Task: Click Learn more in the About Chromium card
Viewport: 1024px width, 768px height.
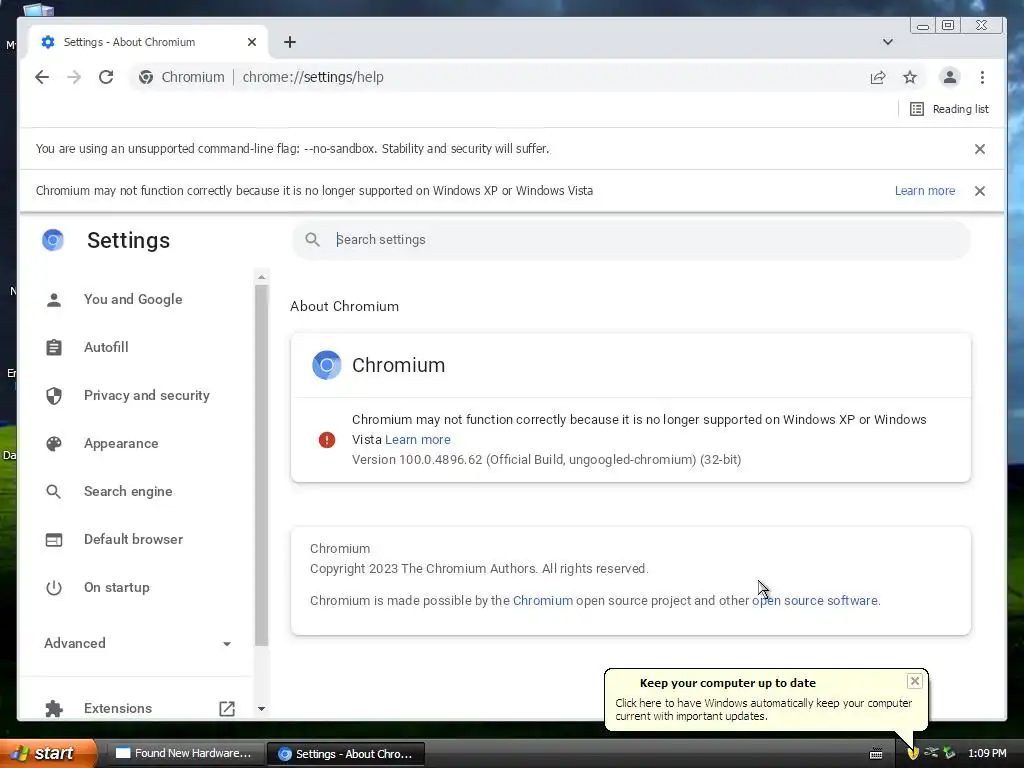Action: coord(418,440)
